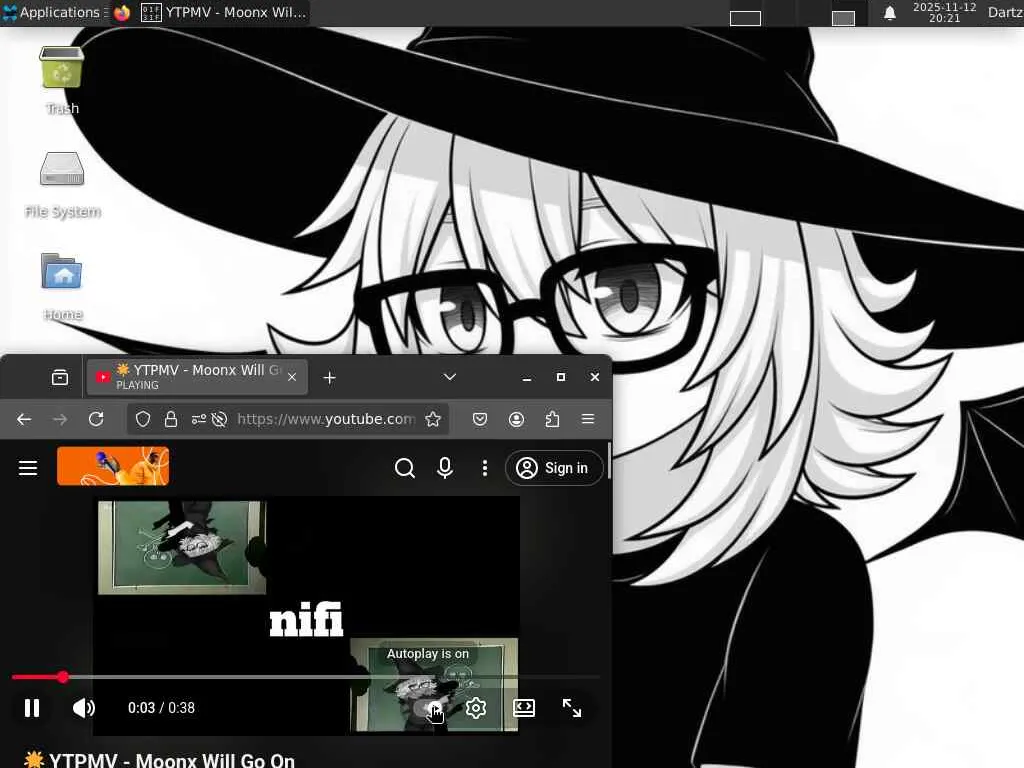Enter fullscreen with the expand icon
The height and width of the screenshot is (768, 1024).
(x=571, y=708)
